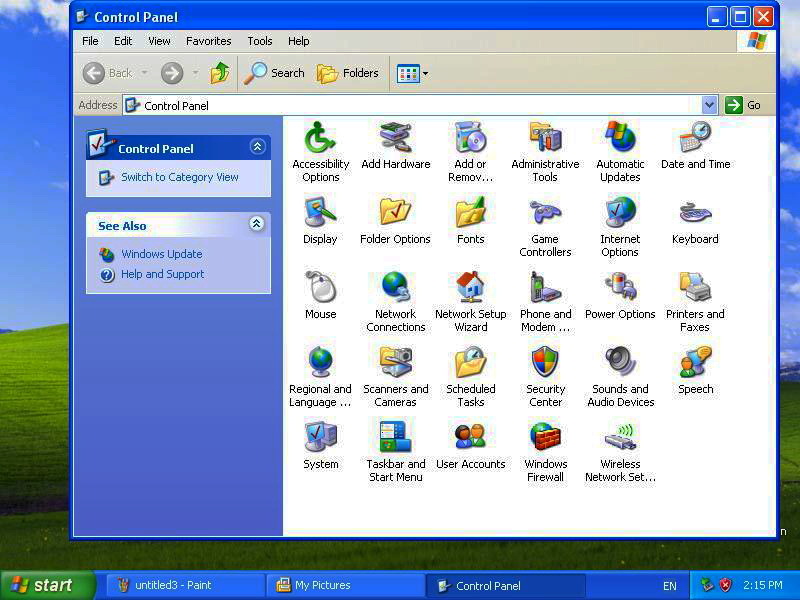Open the View menu
The width and height of the screenshot is (800, 600).
159,41
